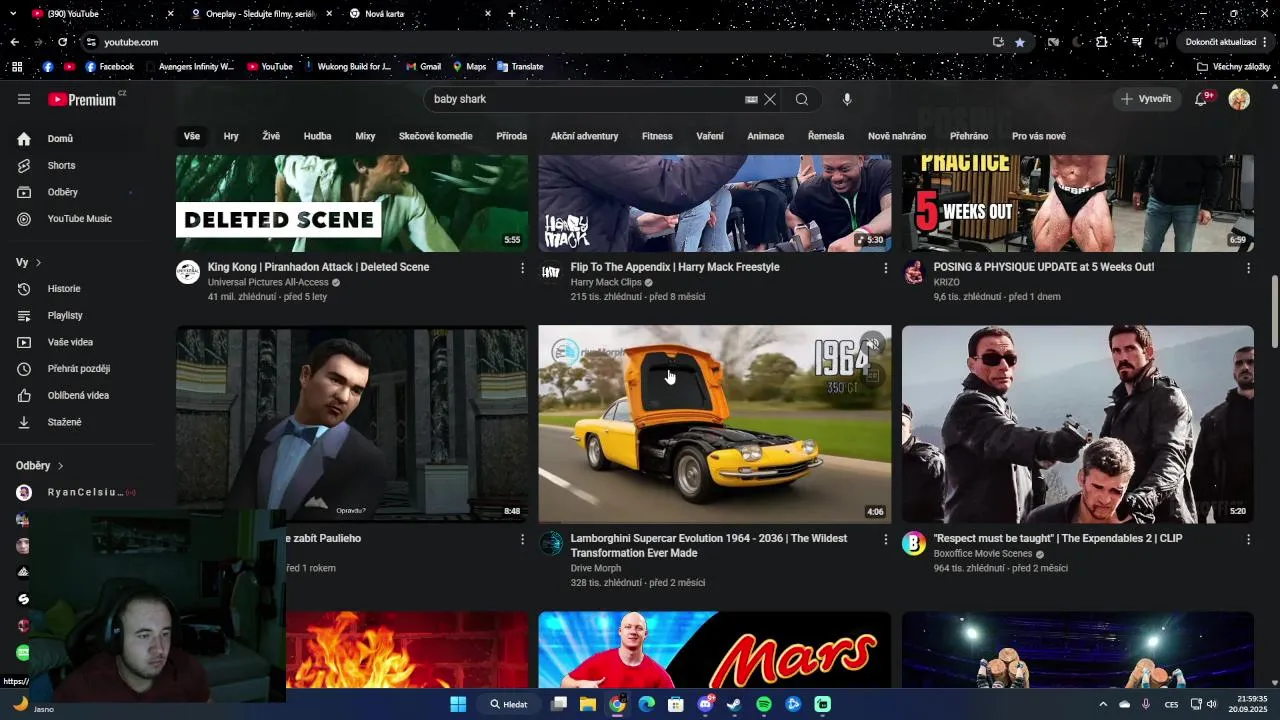The width and height of the screenshot is (1280, 720).
Task: Open File Explorer from taskbar
Action: 588,704
